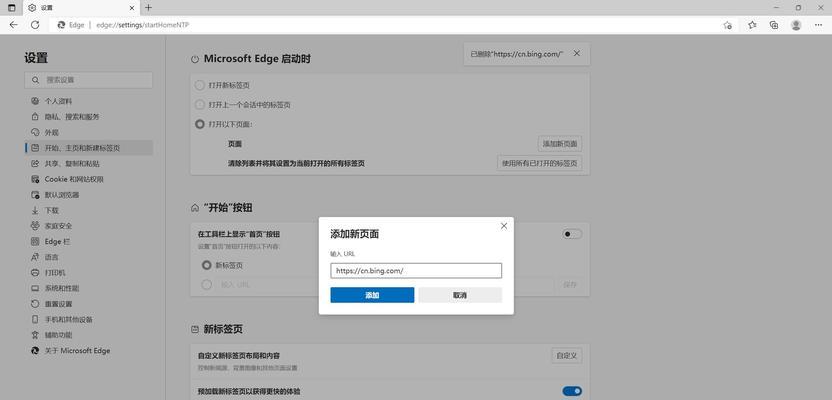Click the 辅助功能 sidebar icon
The height and width of the screenshot is (400, 832).
(x=35, y=335)
